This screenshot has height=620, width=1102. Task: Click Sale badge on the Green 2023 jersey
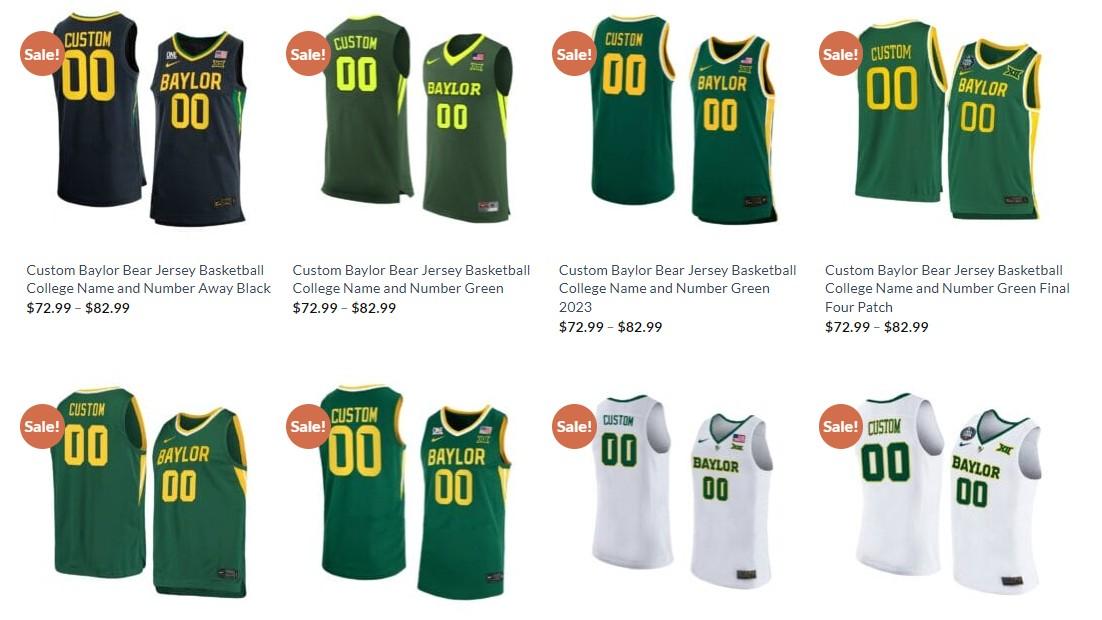click(574, 53)
